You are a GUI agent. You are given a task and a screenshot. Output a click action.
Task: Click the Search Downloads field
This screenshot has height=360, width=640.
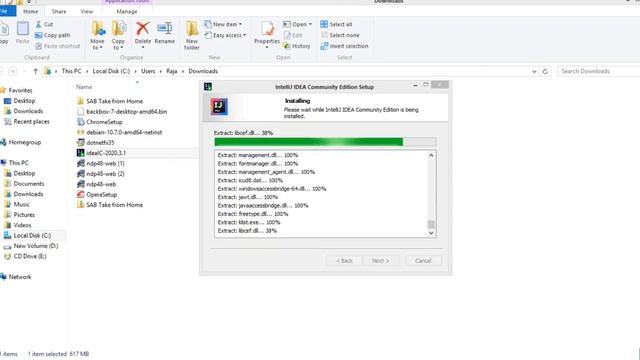(598, 71)
